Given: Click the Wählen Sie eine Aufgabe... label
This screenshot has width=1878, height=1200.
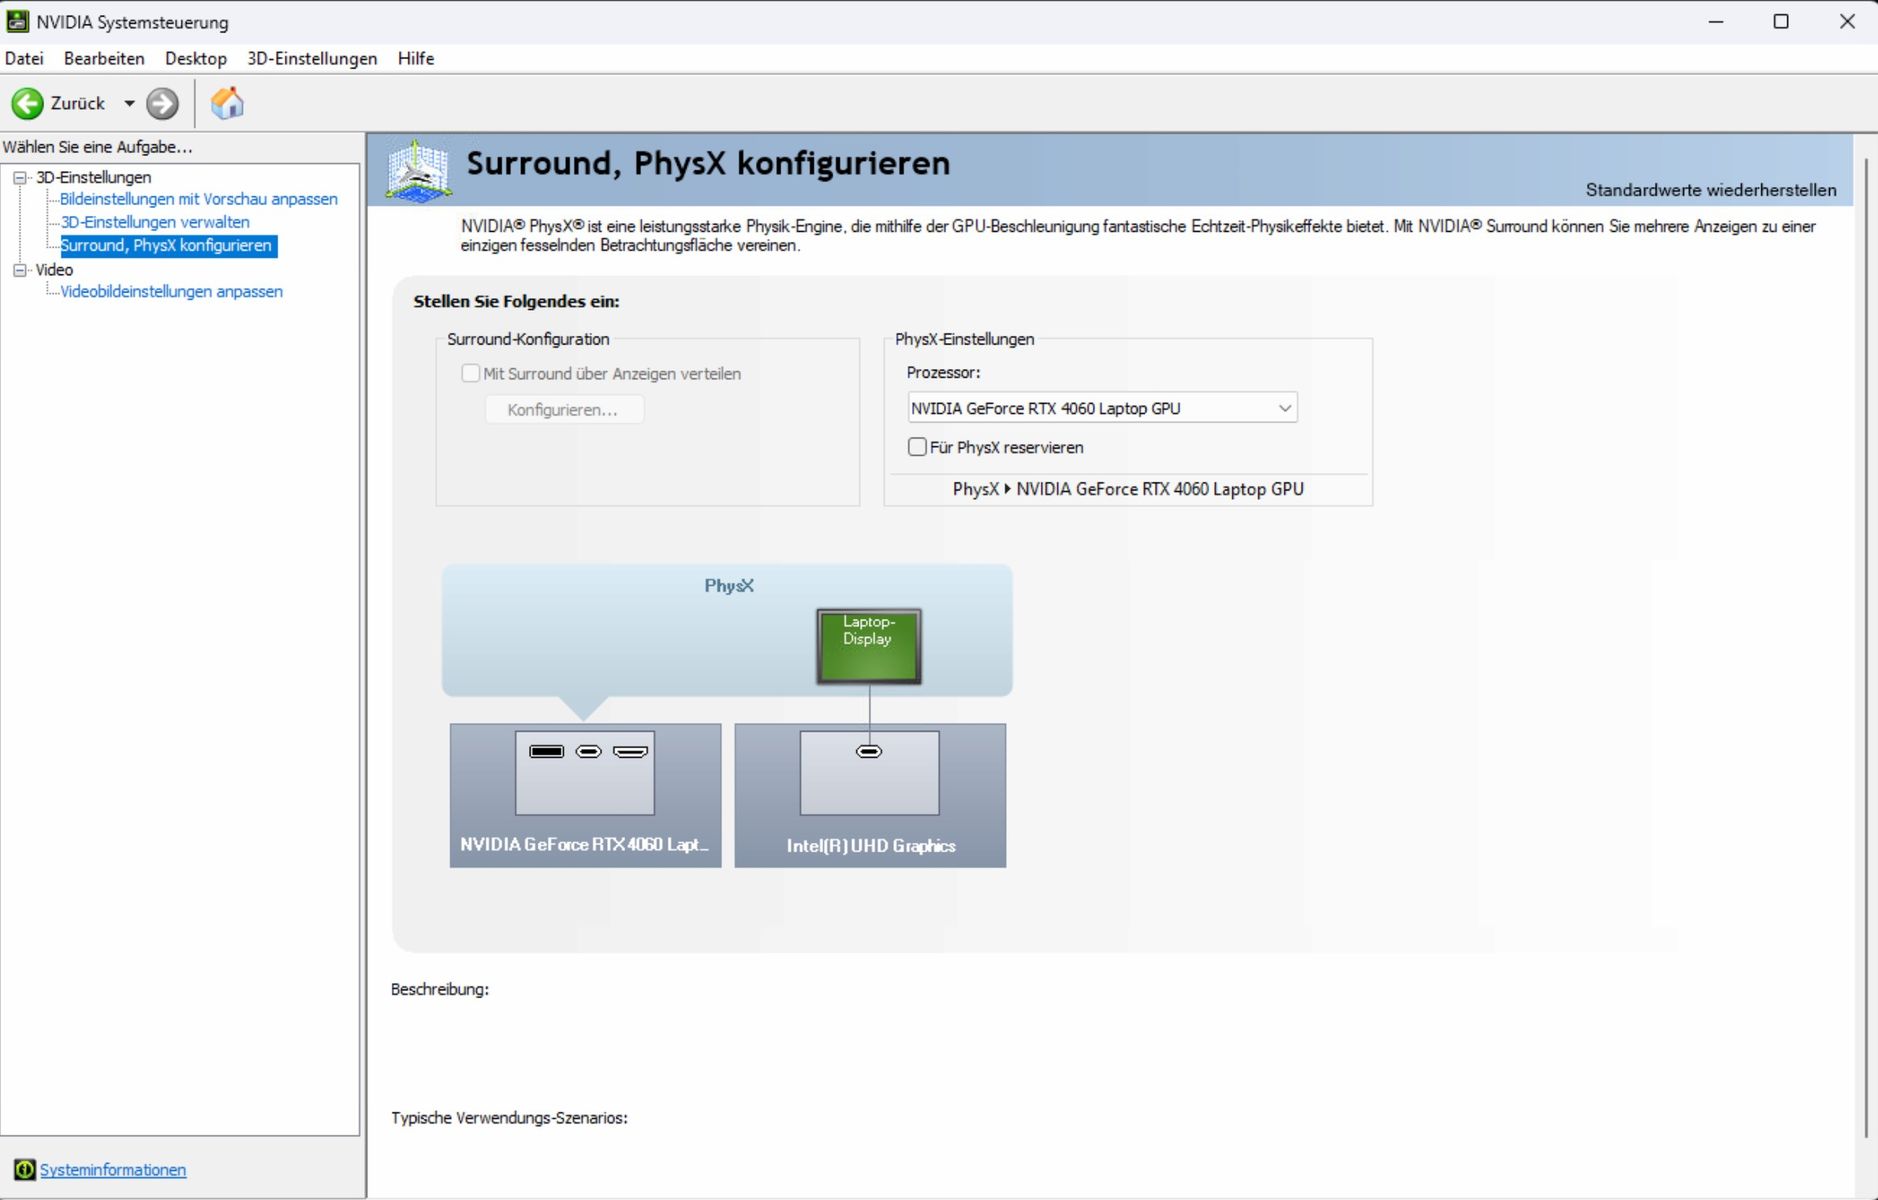Looking at the screenshot, I should pos(98,147).
